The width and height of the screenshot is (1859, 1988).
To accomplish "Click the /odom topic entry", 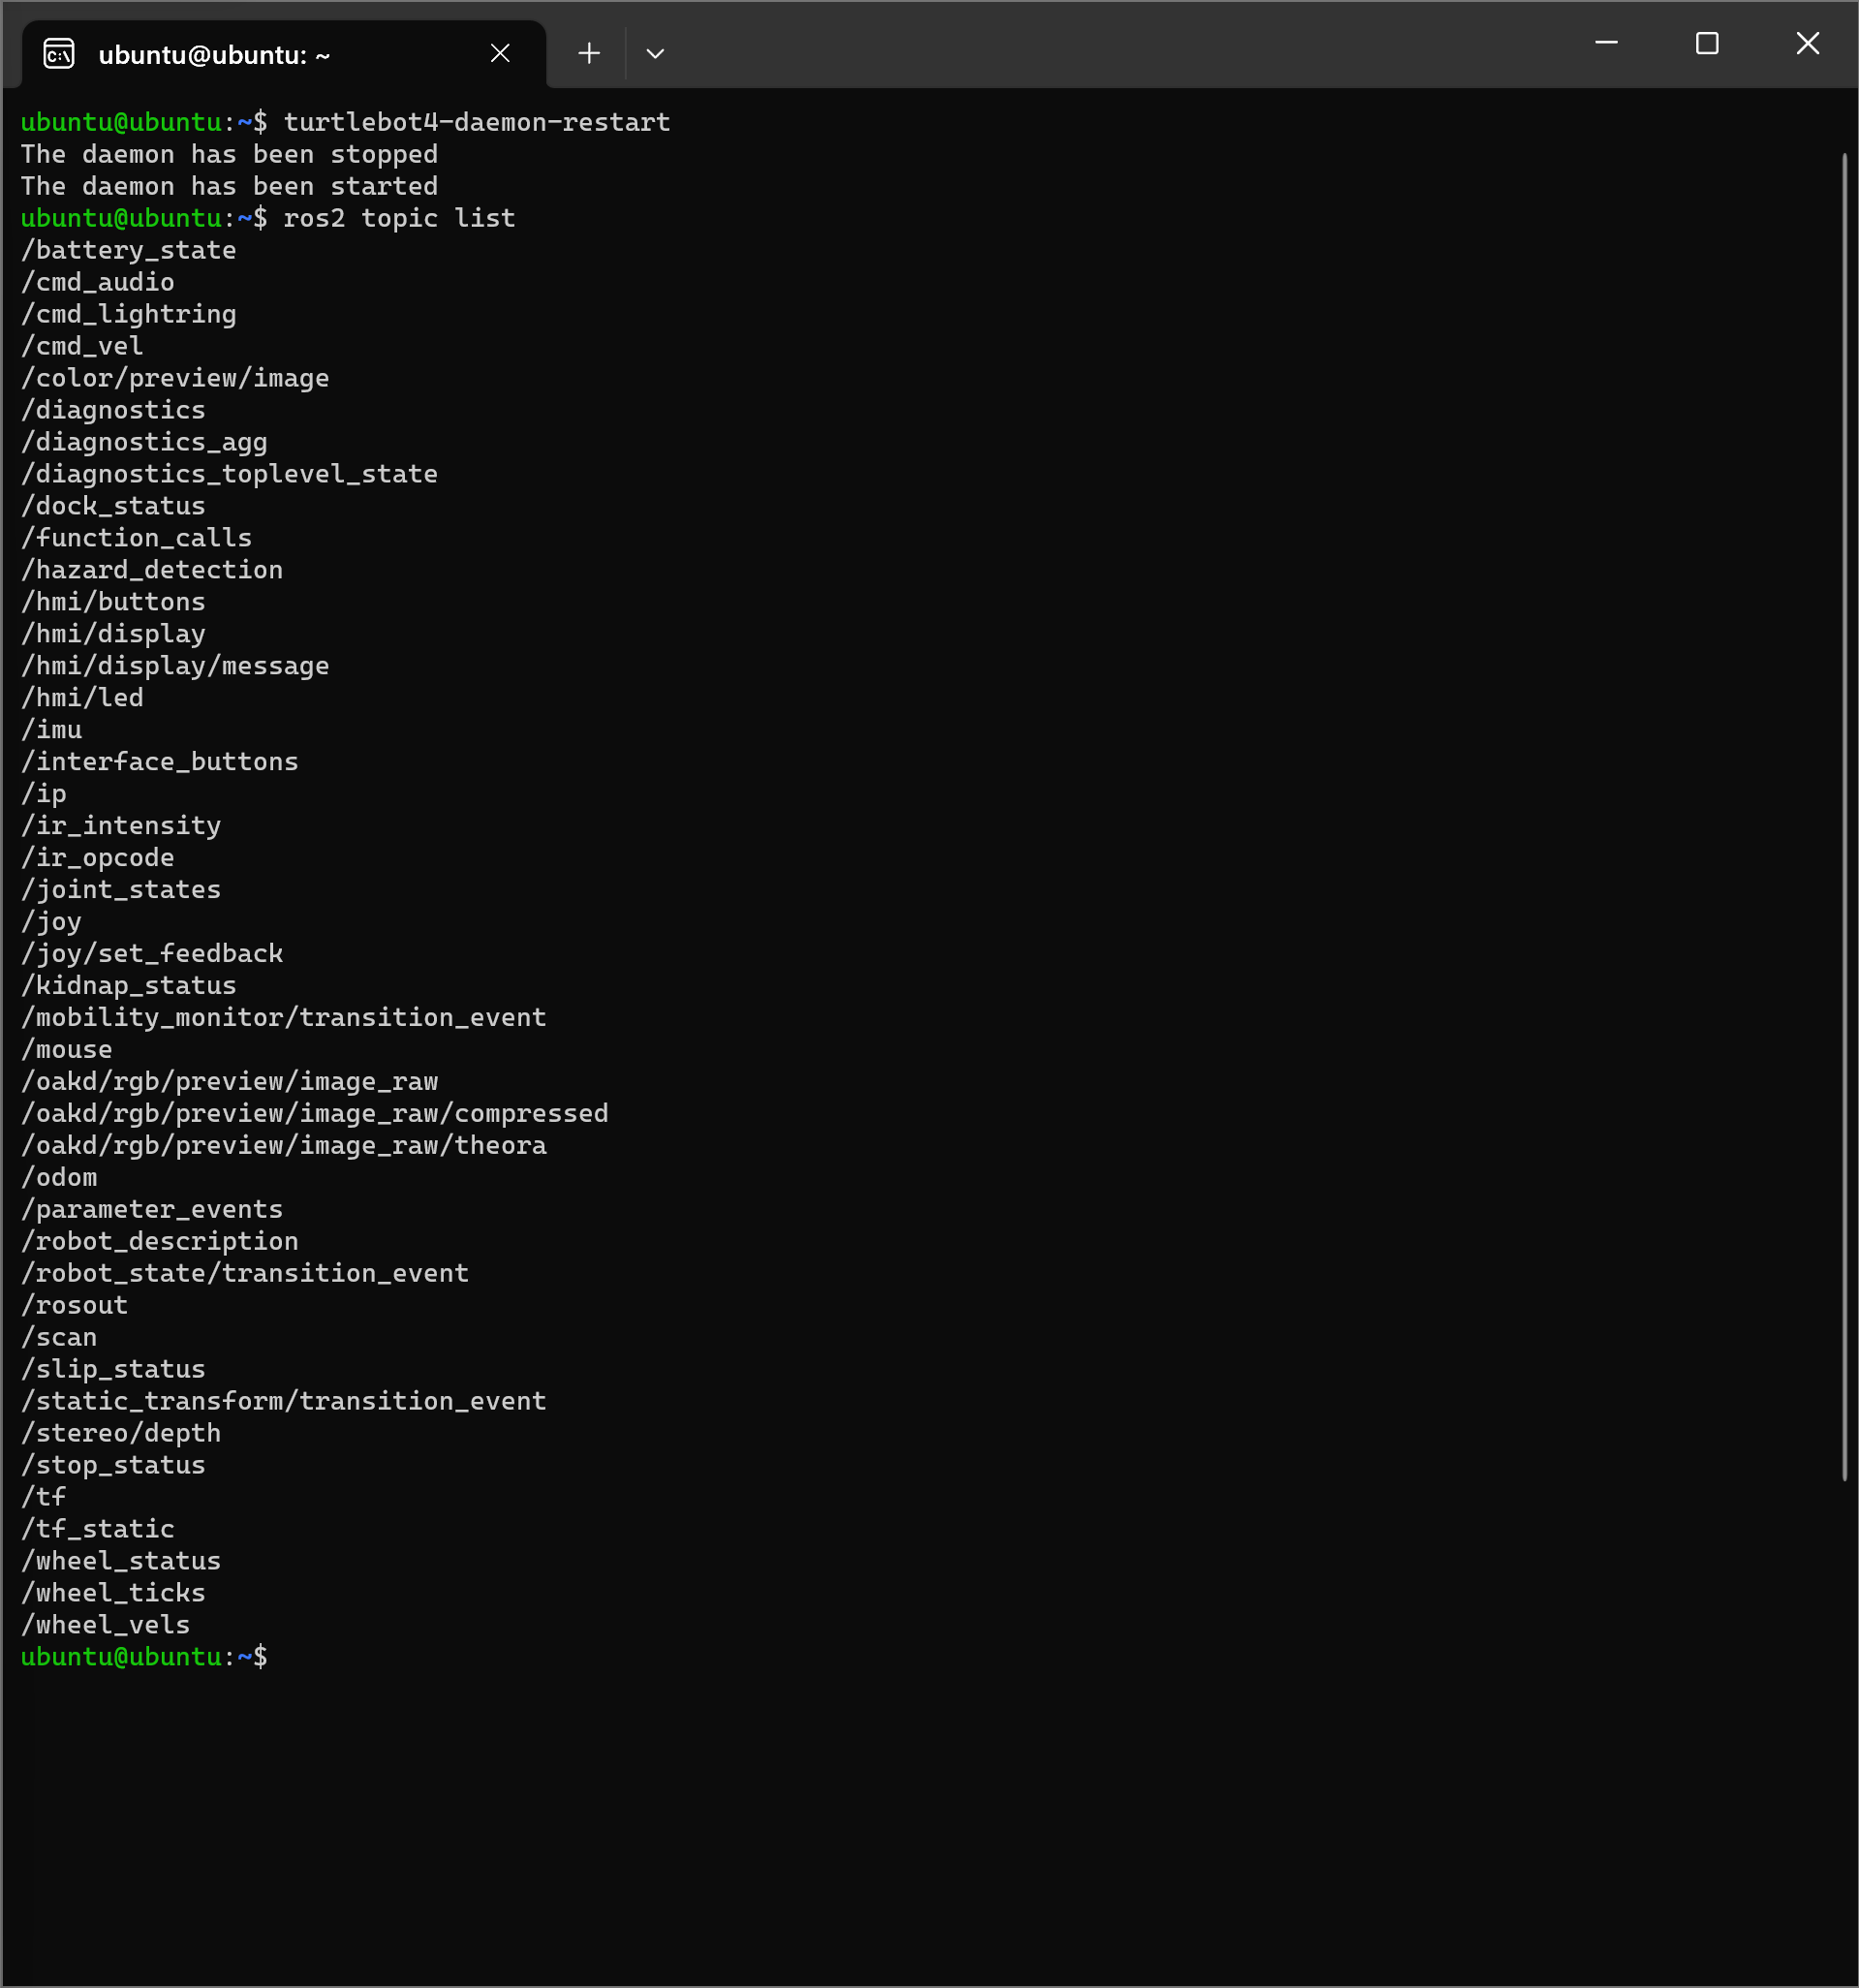I will point(59,1176).
